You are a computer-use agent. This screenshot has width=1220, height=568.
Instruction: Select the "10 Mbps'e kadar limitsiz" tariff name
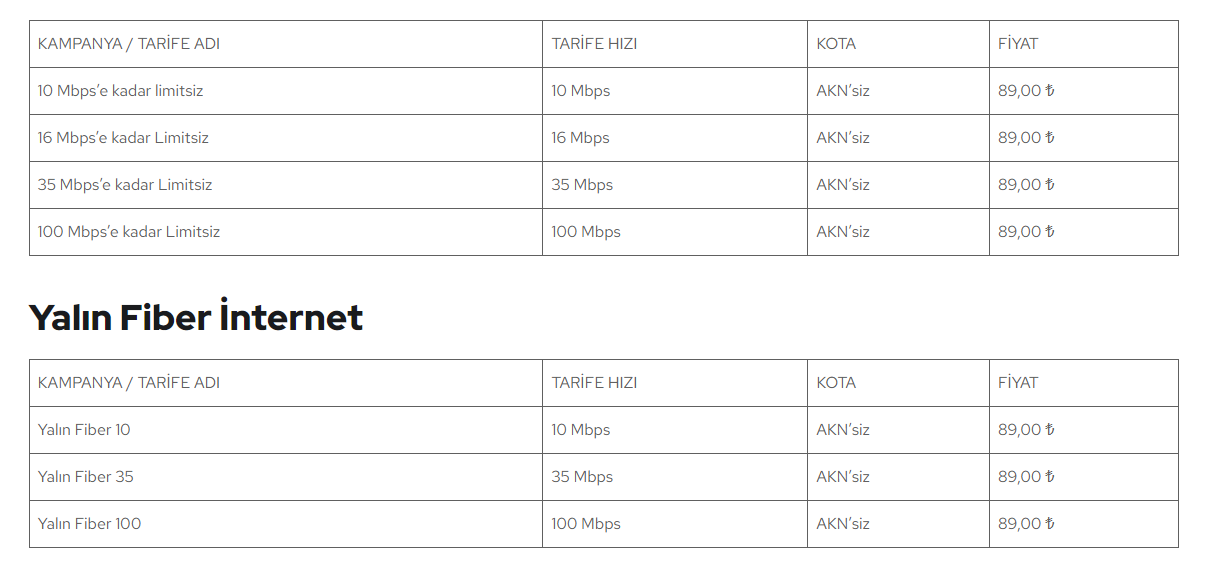click(x=120, y=91)
